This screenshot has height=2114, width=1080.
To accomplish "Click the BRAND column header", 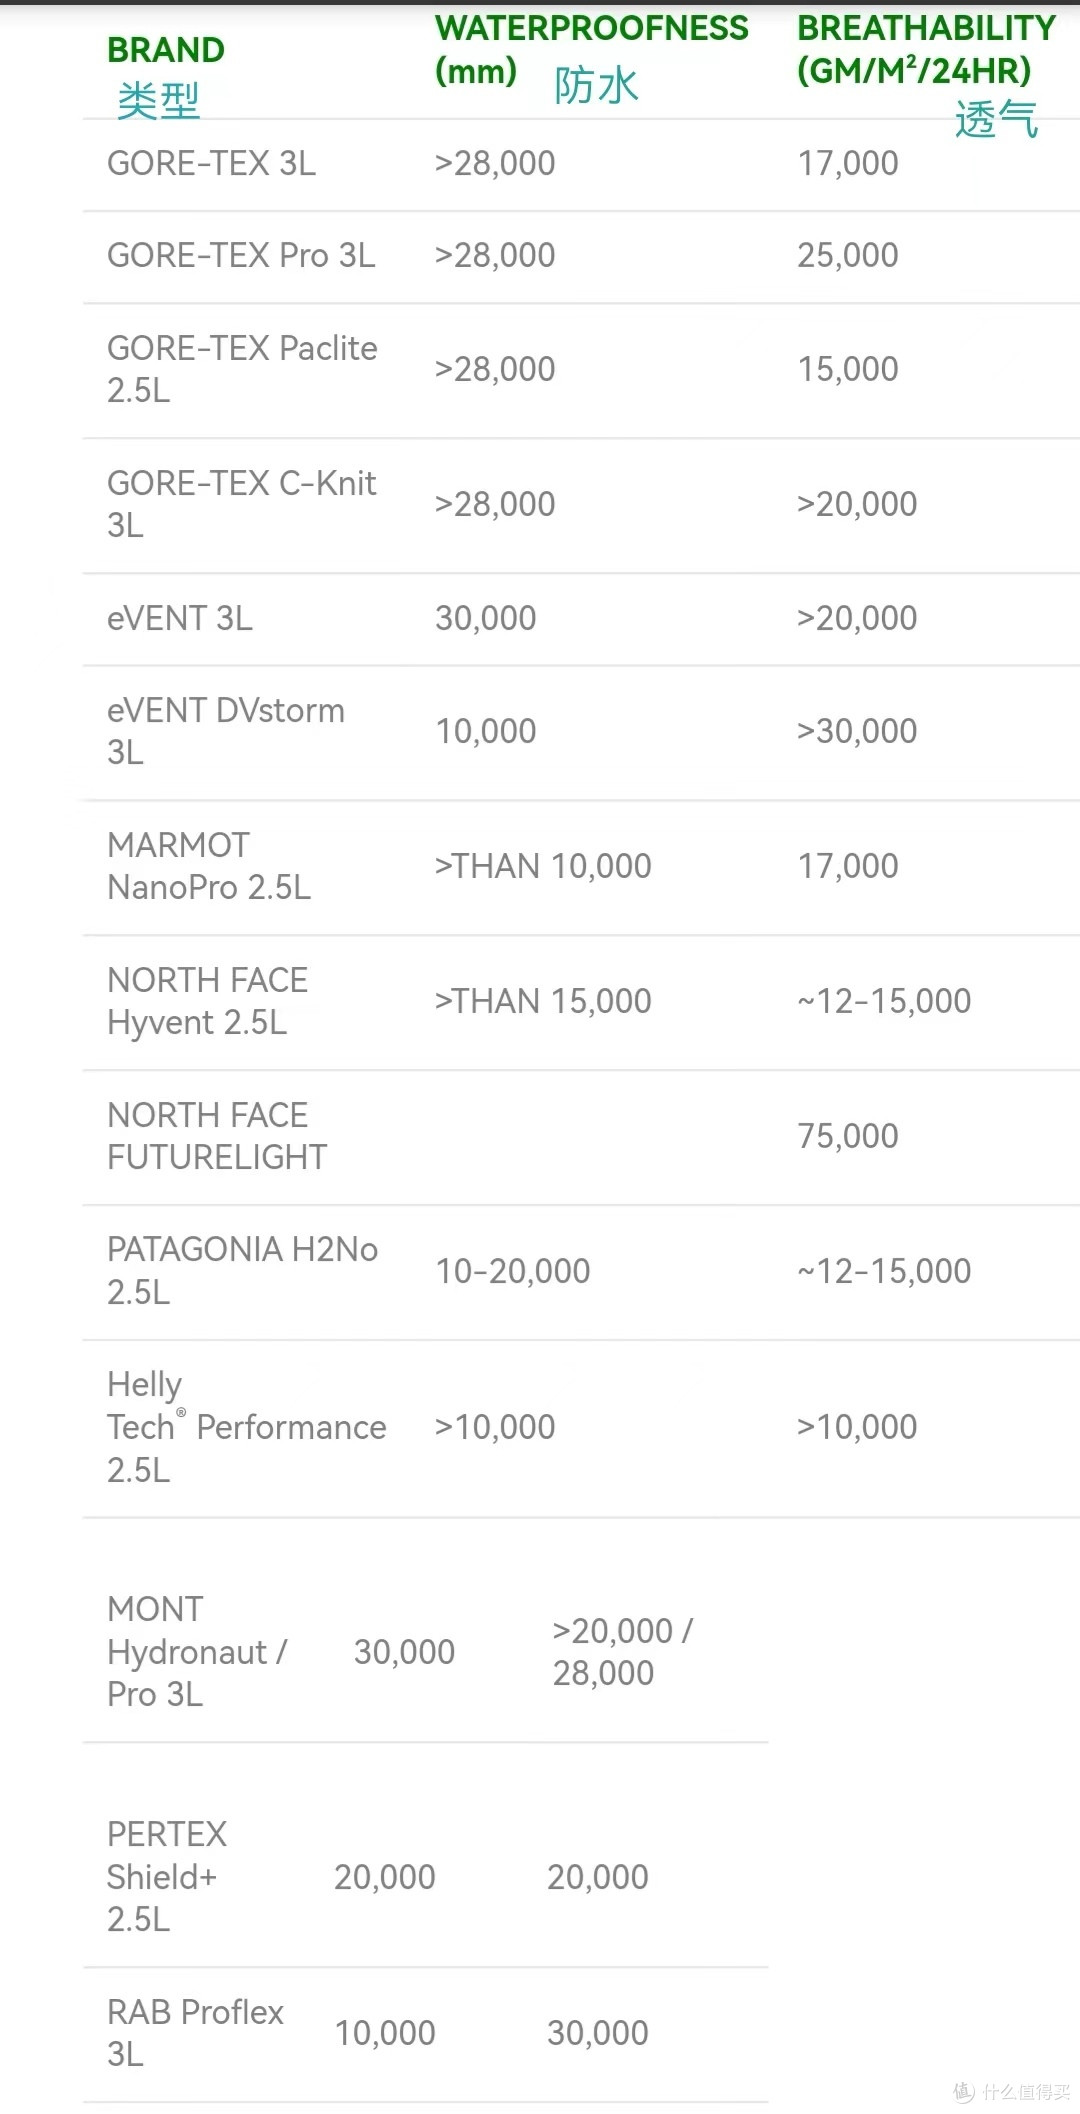I will (166, 50).
